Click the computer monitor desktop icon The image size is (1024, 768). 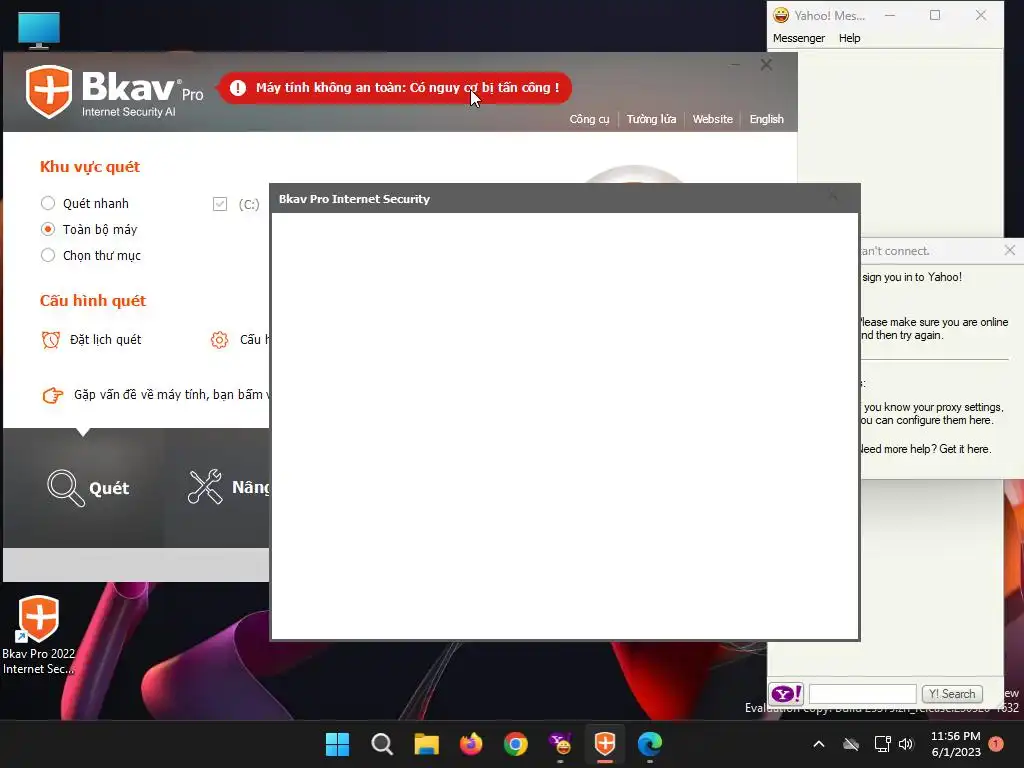point(39,30)
